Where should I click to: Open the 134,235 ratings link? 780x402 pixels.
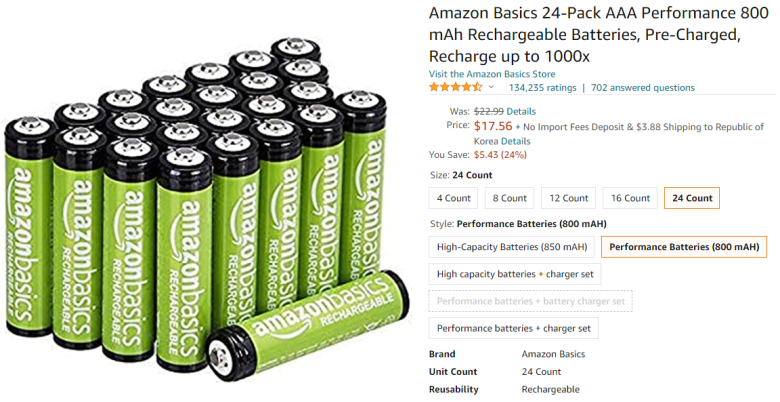tap(542, 88)
